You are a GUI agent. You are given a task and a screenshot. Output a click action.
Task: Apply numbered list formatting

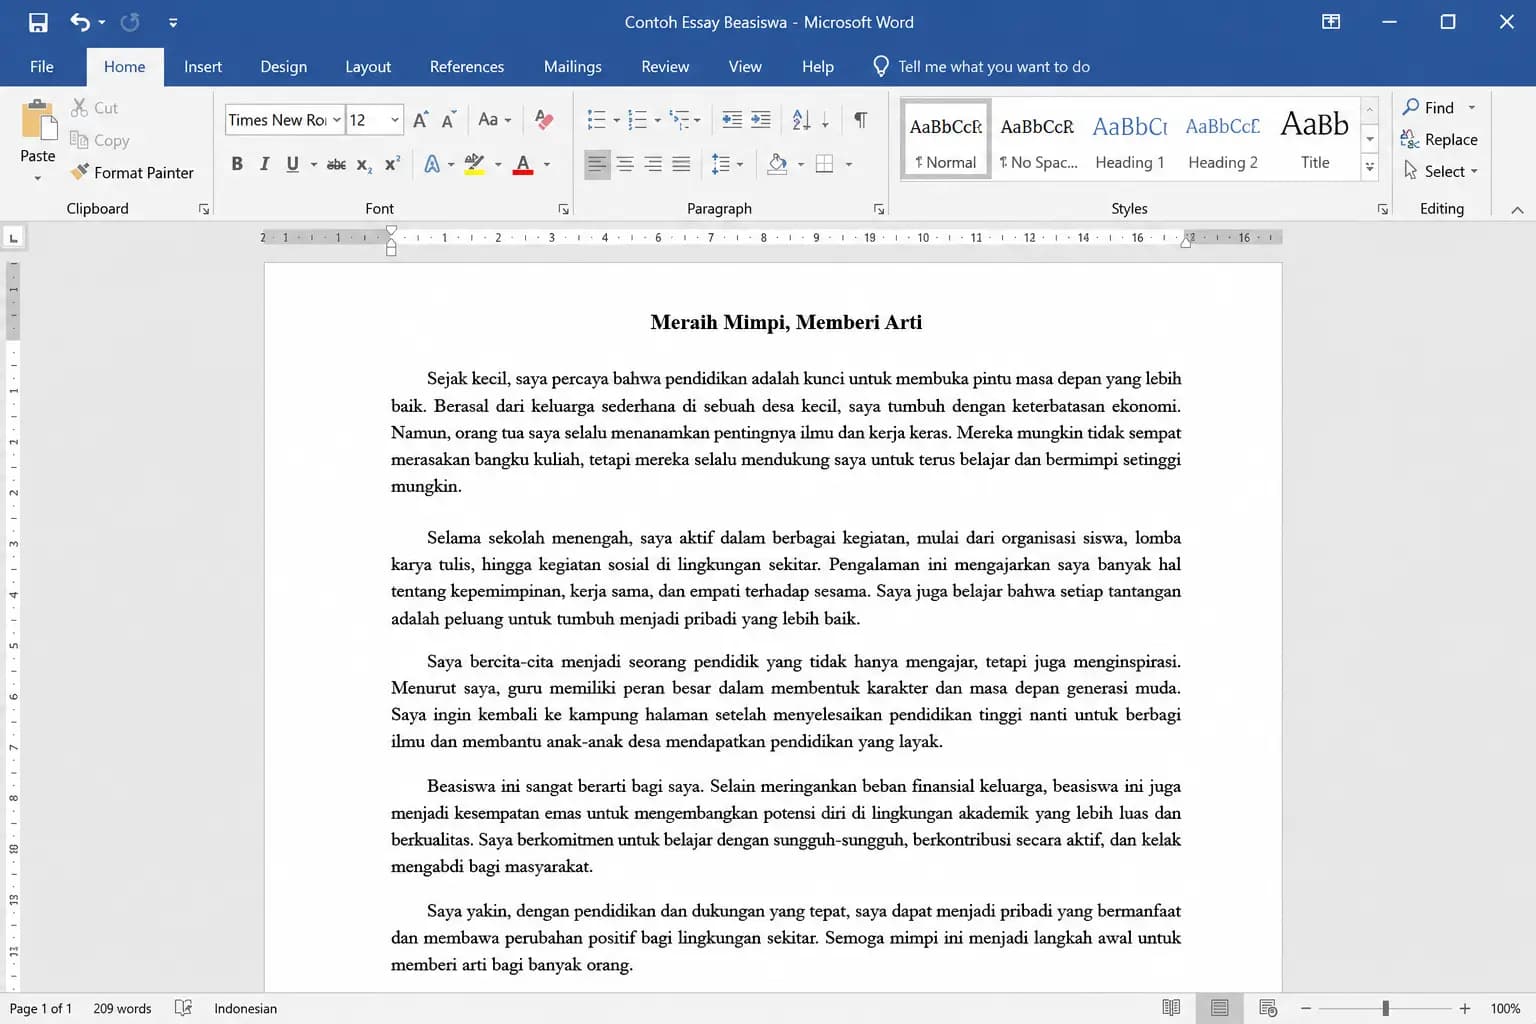(637, 120)
